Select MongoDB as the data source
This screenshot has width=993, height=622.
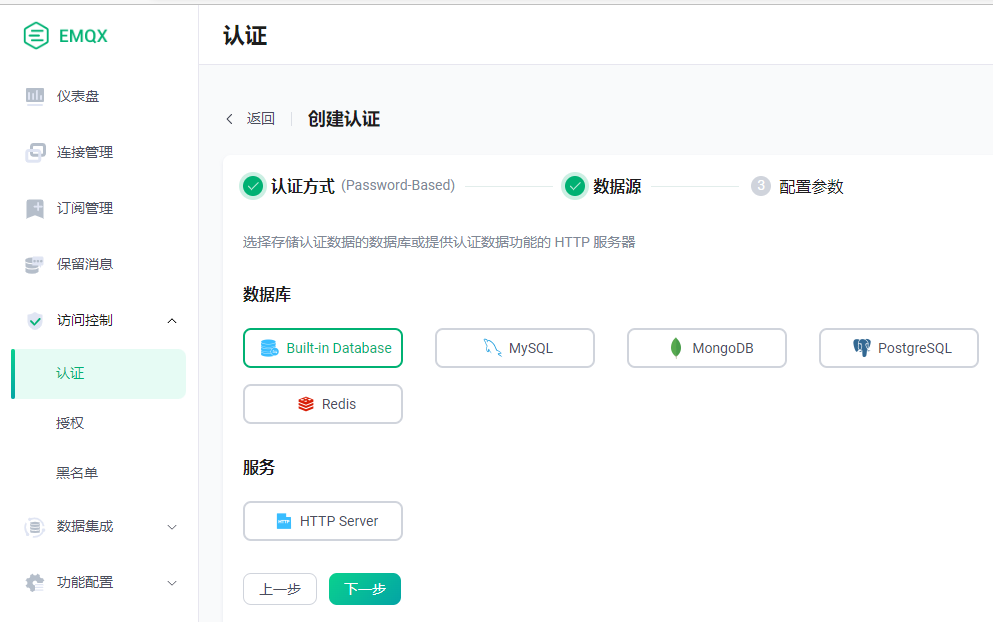pos(706,347)
